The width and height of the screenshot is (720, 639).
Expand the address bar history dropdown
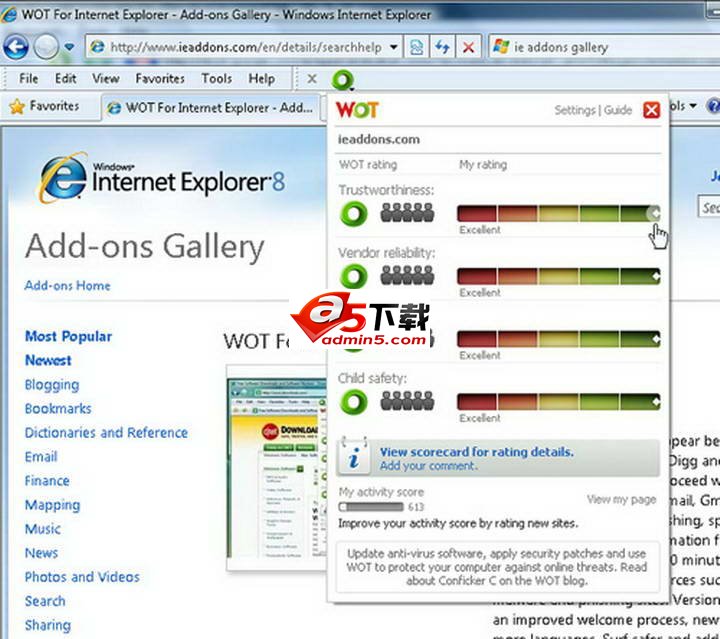394,47
